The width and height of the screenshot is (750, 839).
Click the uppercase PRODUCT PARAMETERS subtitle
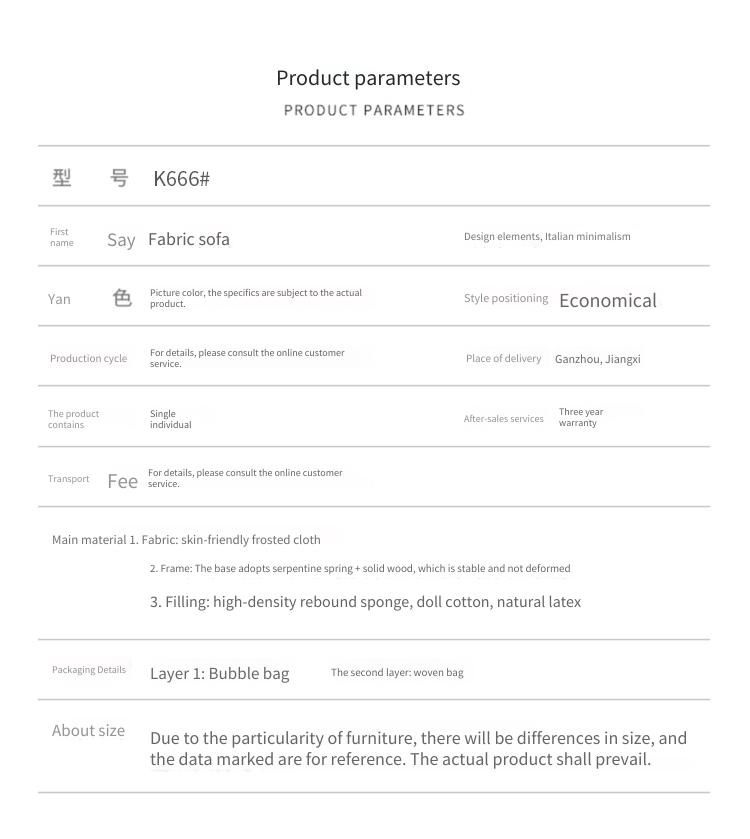coord(374,110)
